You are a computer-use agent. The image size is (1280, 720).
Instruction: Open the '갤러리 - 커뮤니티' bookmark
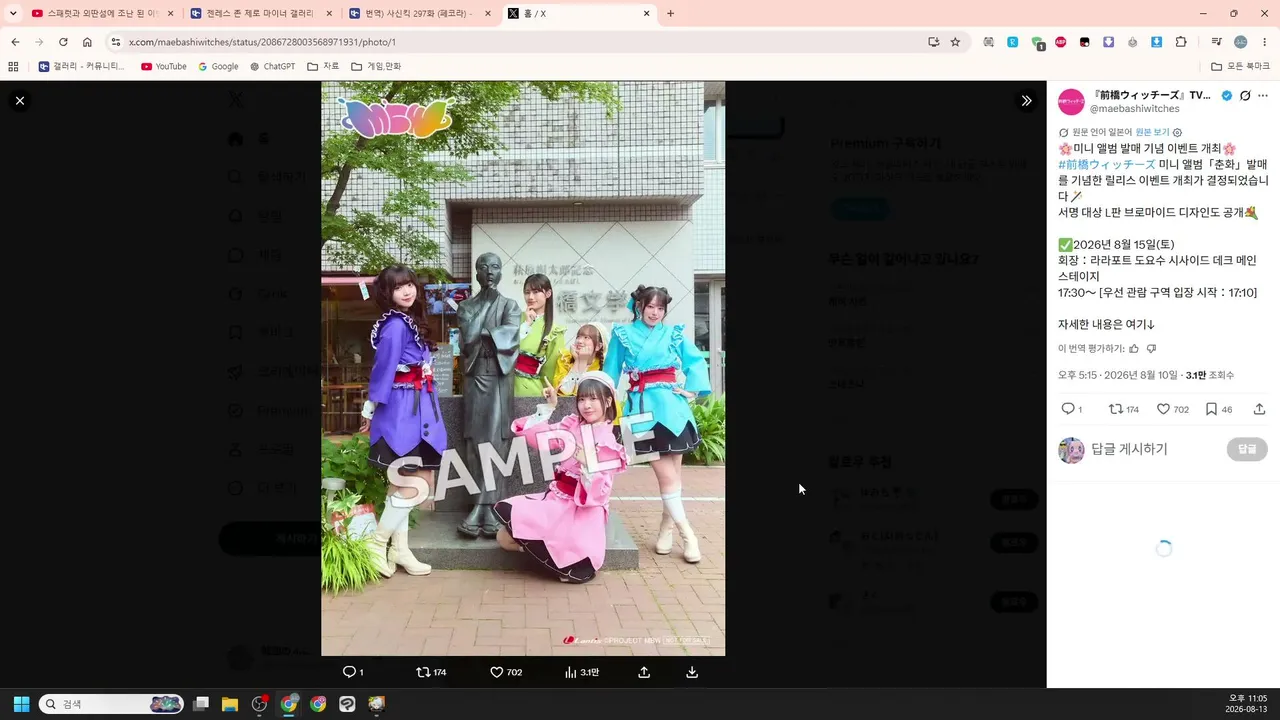82,66
